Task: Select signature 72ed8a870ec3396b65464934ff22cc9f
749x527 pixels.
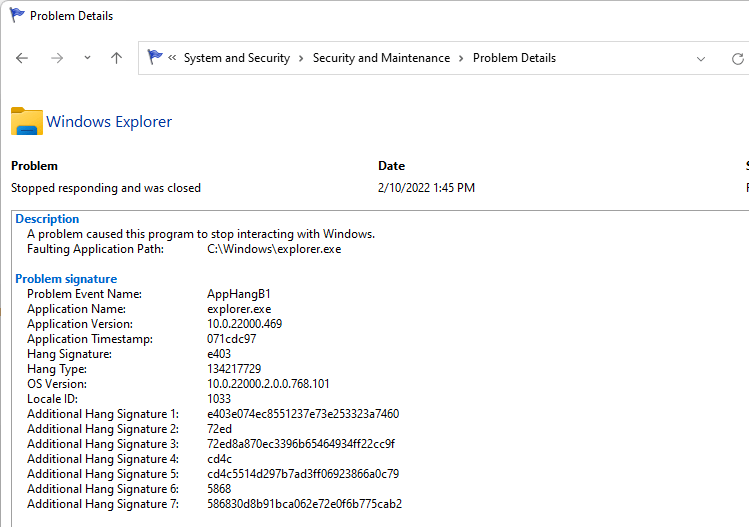Action: pos(301,444)
